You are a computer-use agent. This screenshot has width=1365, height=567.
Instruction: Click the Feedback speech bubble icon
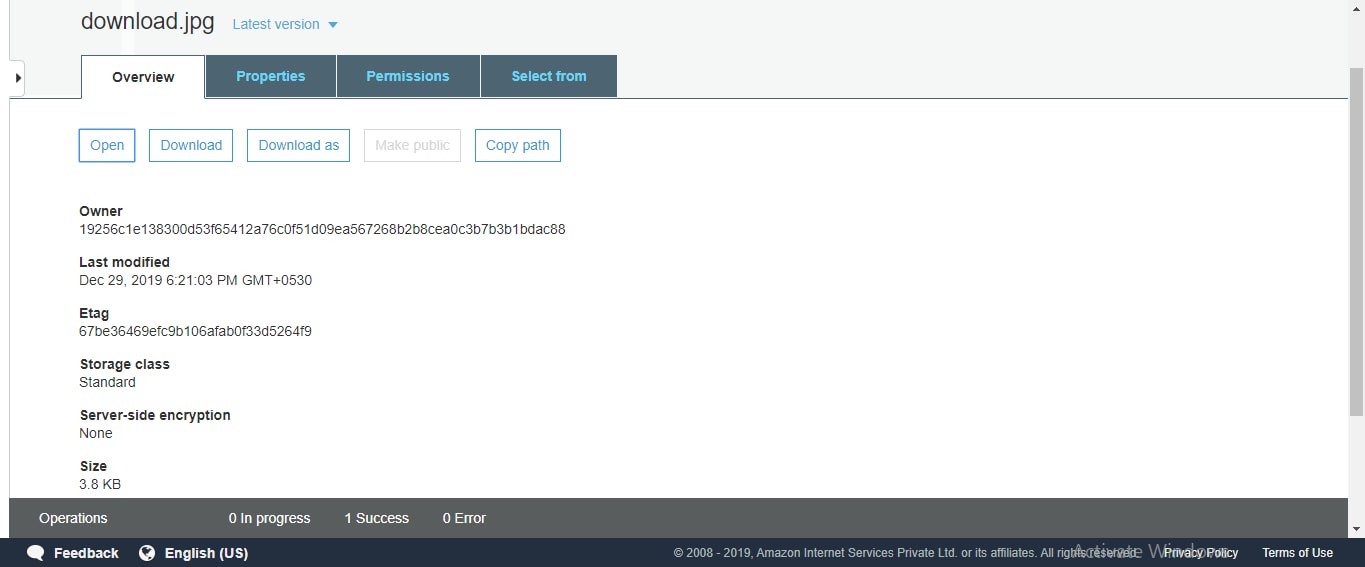[35, 553]
